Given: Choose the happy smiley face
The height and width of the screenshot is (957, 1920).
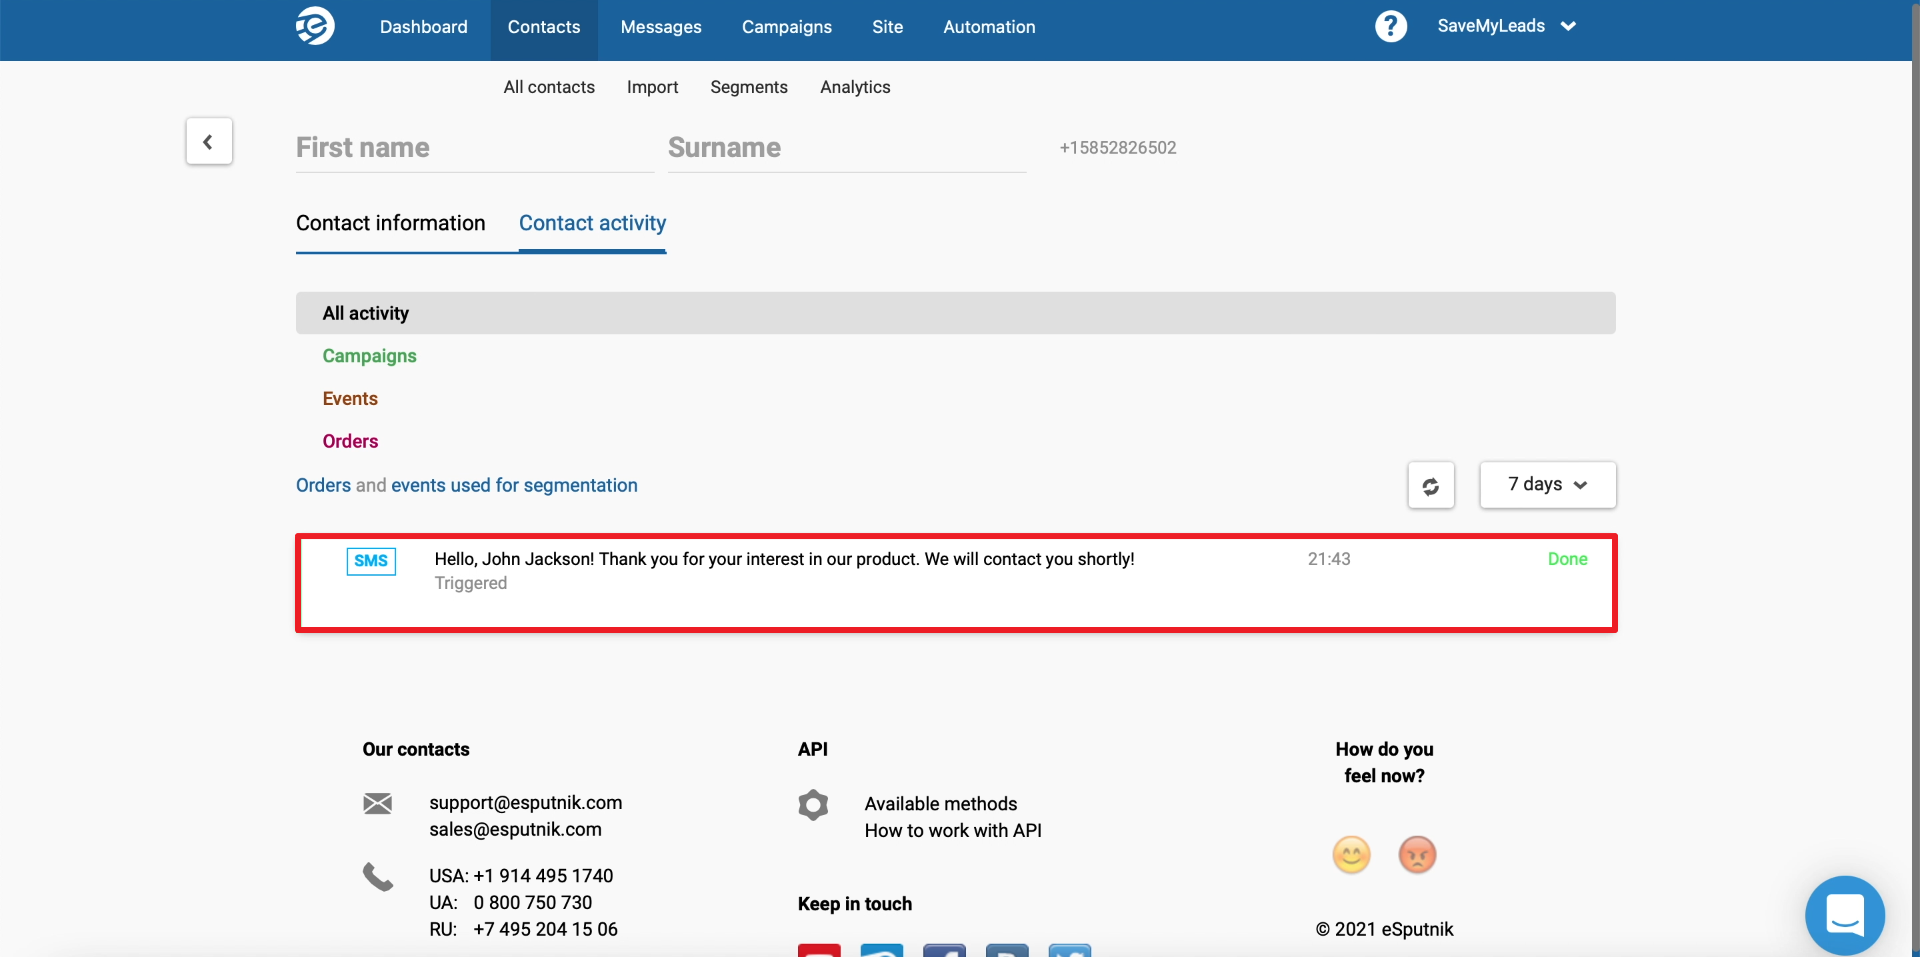Looking at the screenshot, I should coord(1351,855).
